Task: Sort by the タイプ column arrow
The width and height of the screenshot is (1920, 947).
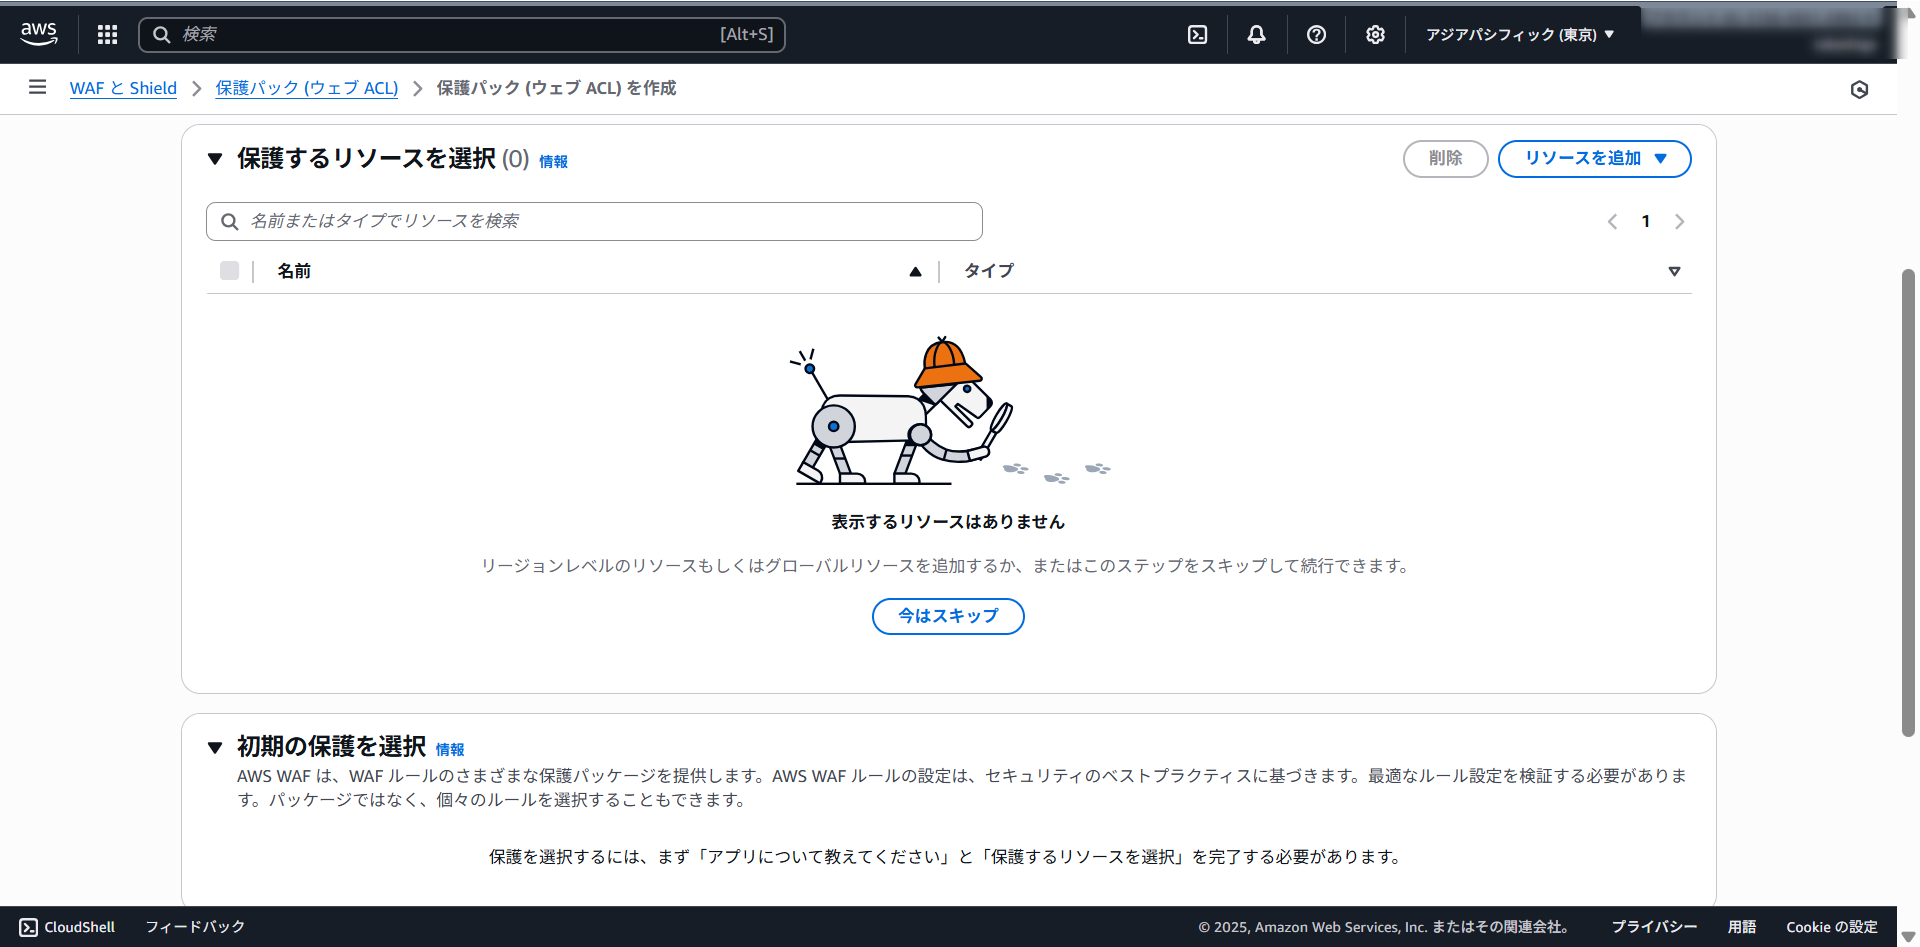Action: (x=1674, y=271)
